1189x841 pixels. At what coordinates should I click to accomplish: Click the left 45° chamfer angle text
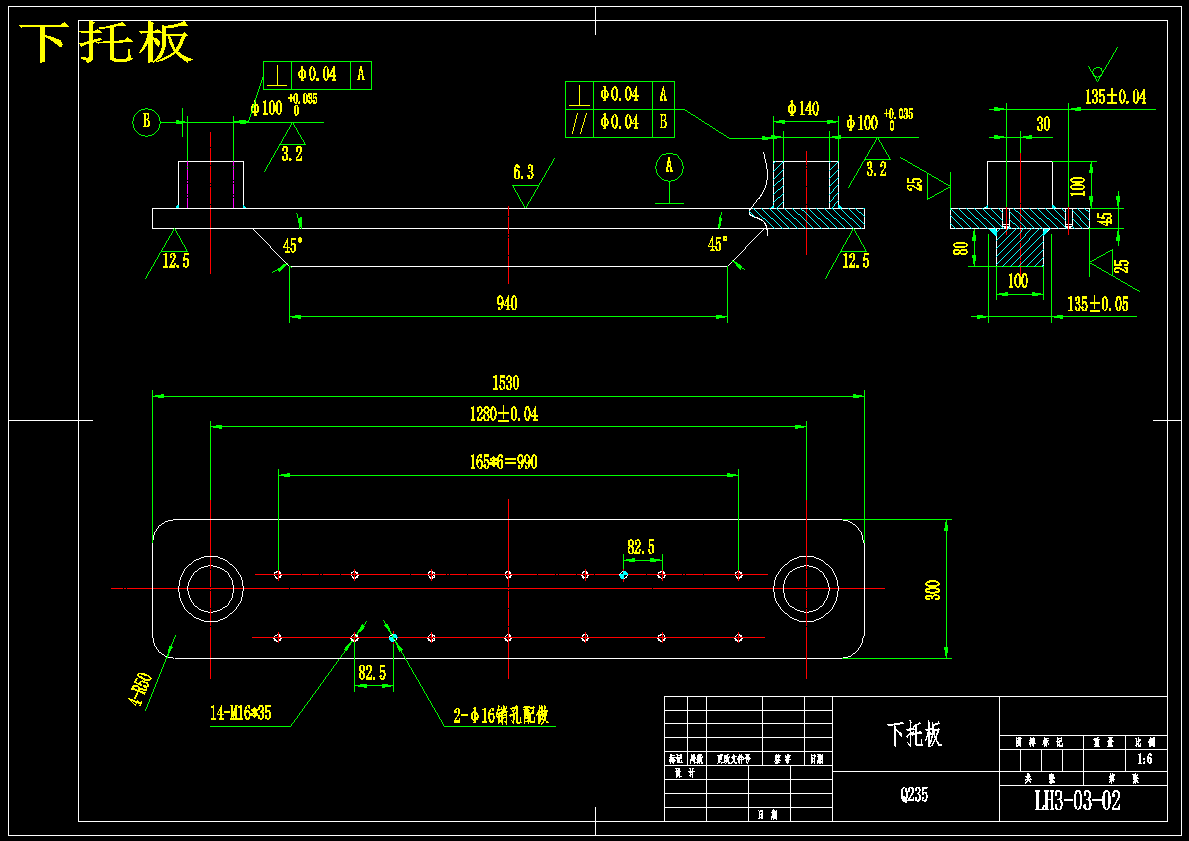coord(293,246)
